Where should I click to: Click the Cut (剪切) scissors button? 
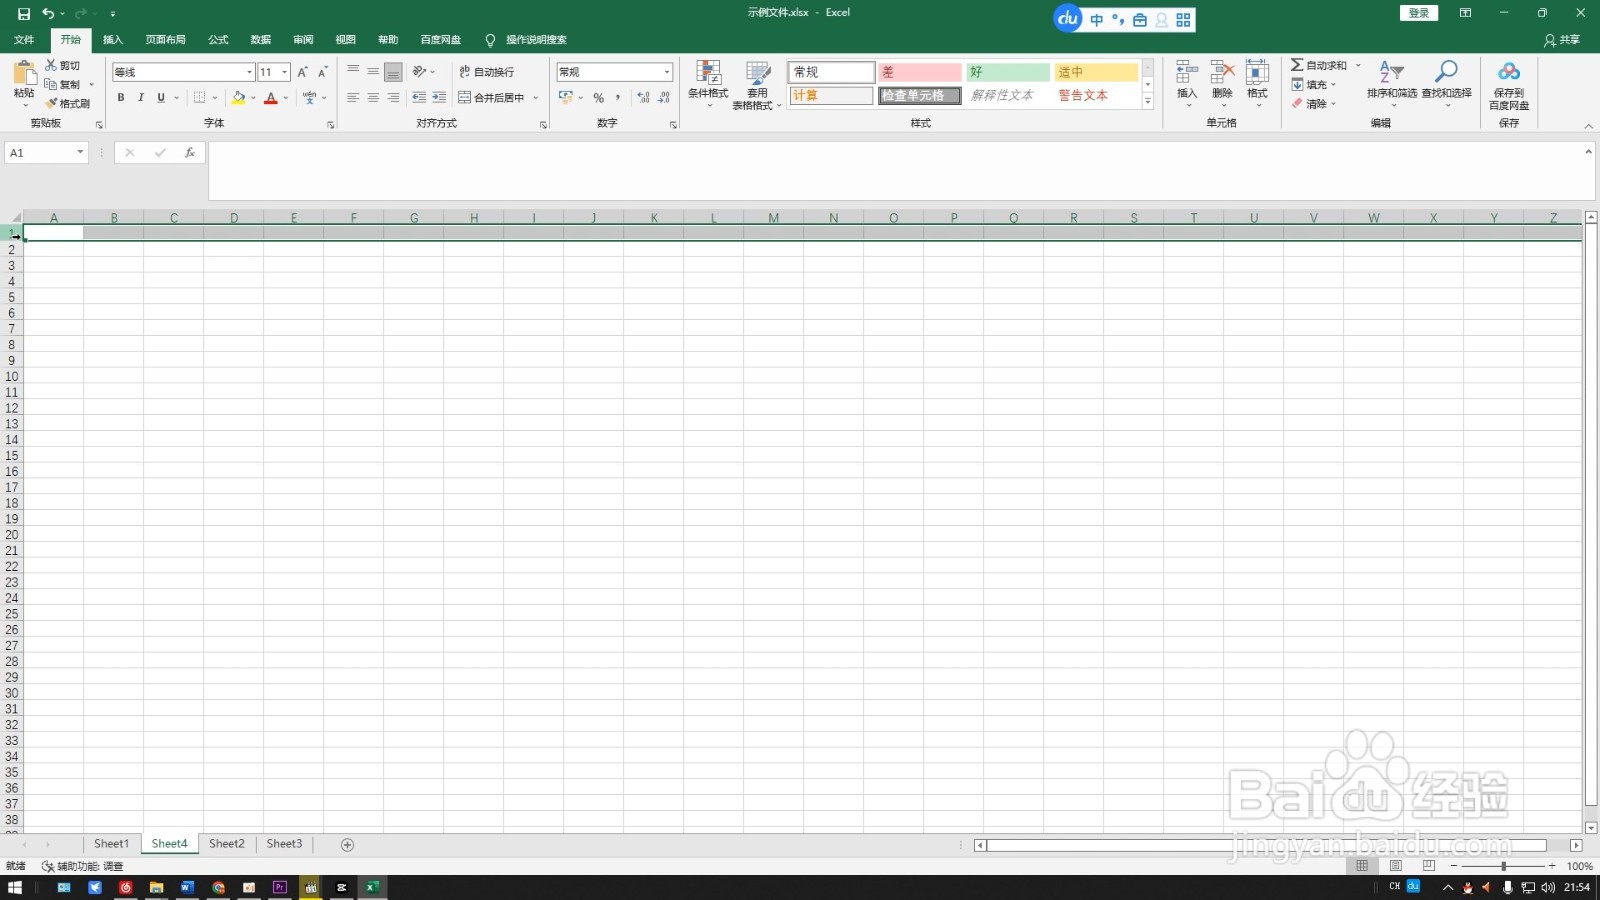62,65
